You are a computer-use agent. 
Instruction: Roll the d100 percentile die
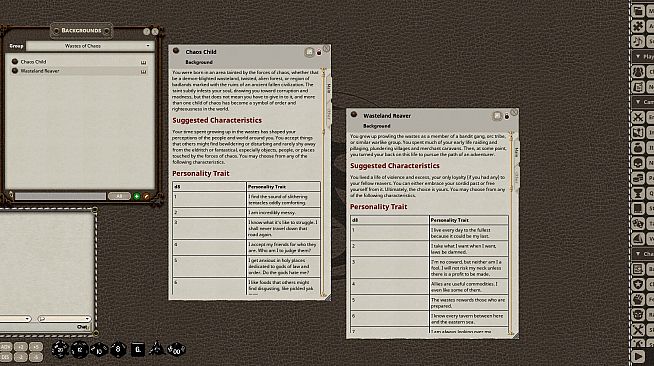tap(176, 349)
